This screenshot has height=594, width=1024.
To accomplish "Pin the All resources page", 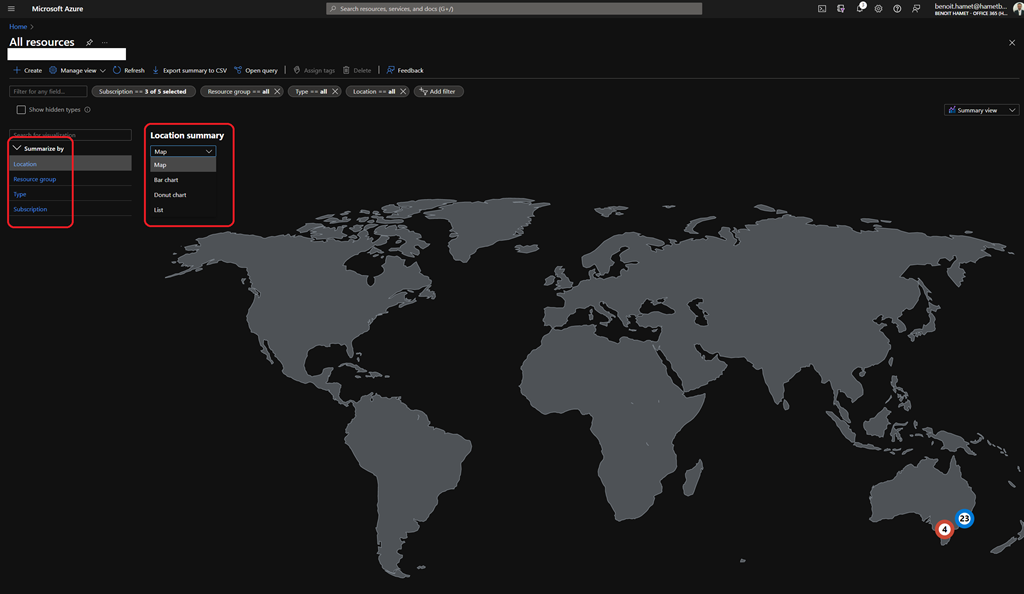I will [x=89, y=43].
